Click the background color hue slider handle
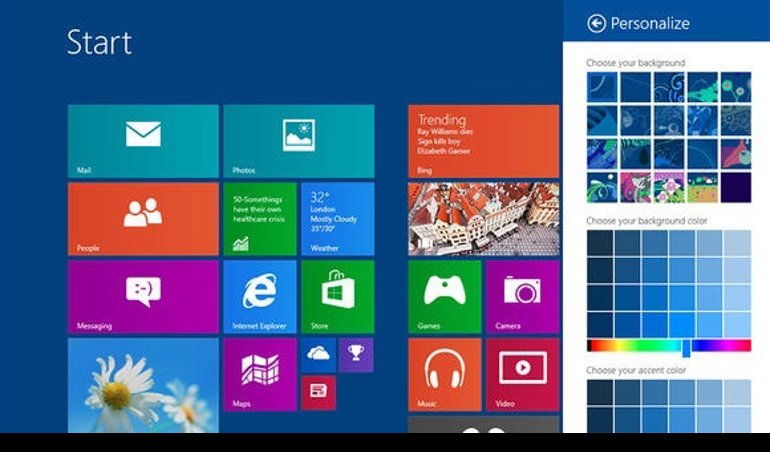Image resolution: width=770 pixels, height=452 pixels. [687, 347]
